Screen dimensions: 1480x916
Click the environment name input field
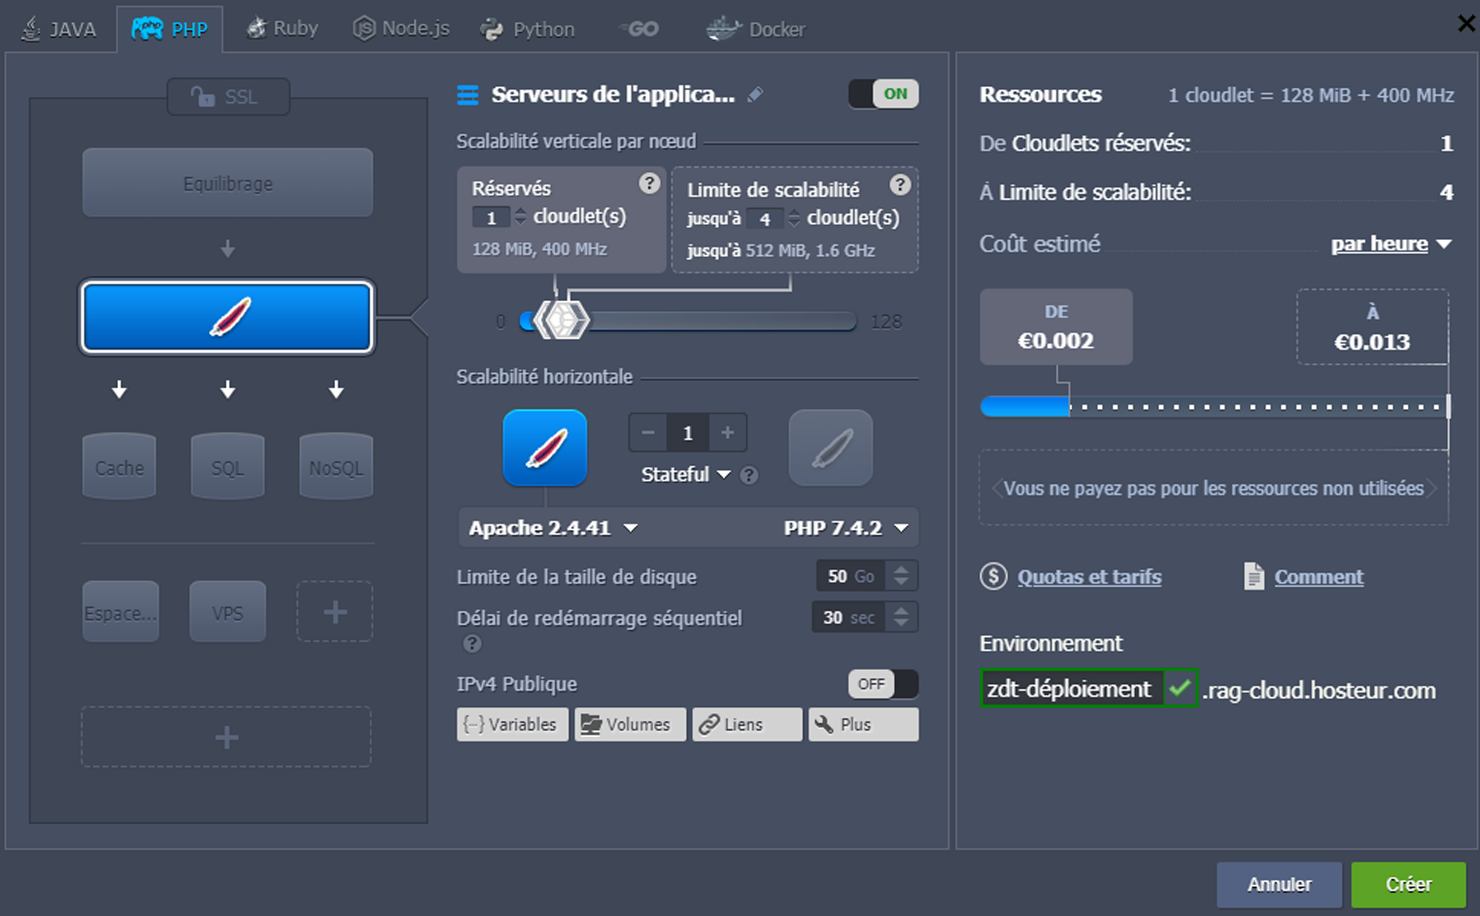click(1070, 689)
